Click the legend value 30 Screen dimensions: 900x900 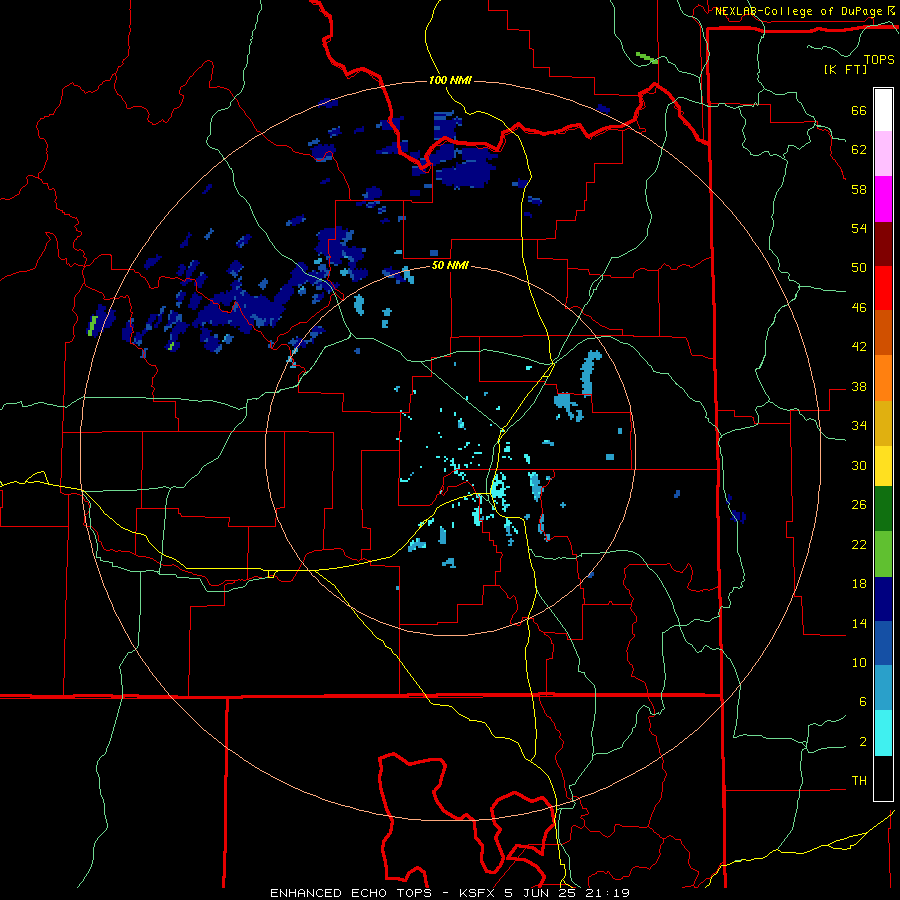(x=859, y=465)
